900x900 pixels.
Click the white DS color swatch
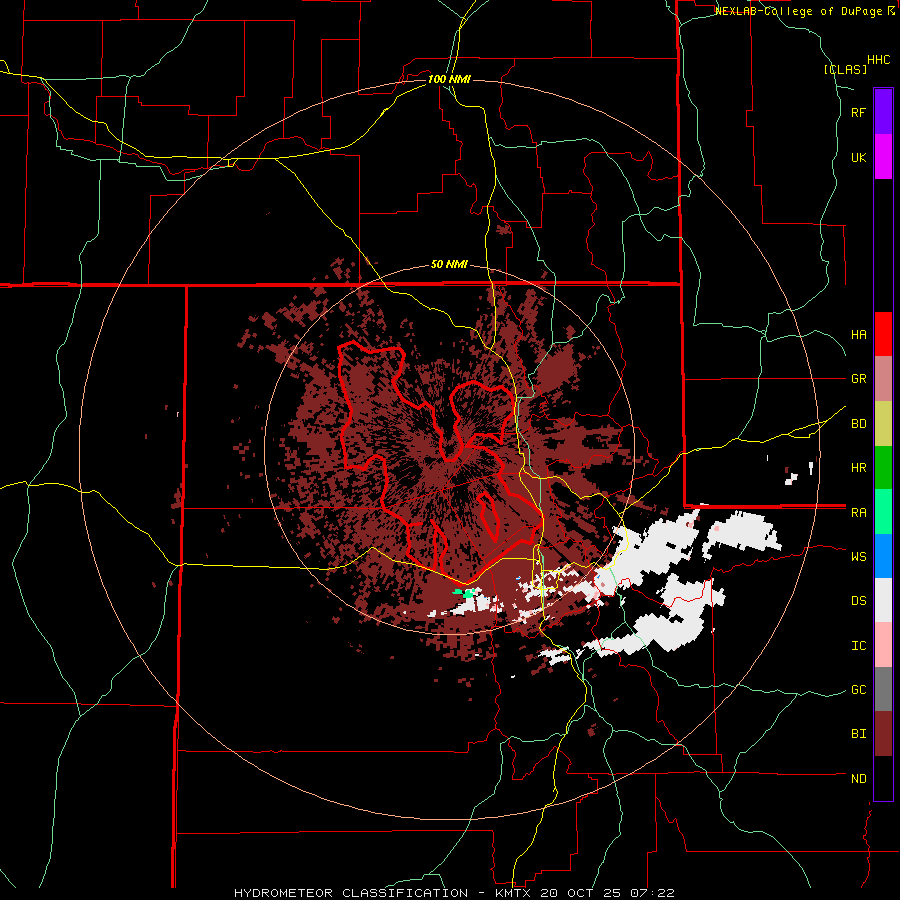(x=883, y=600)
